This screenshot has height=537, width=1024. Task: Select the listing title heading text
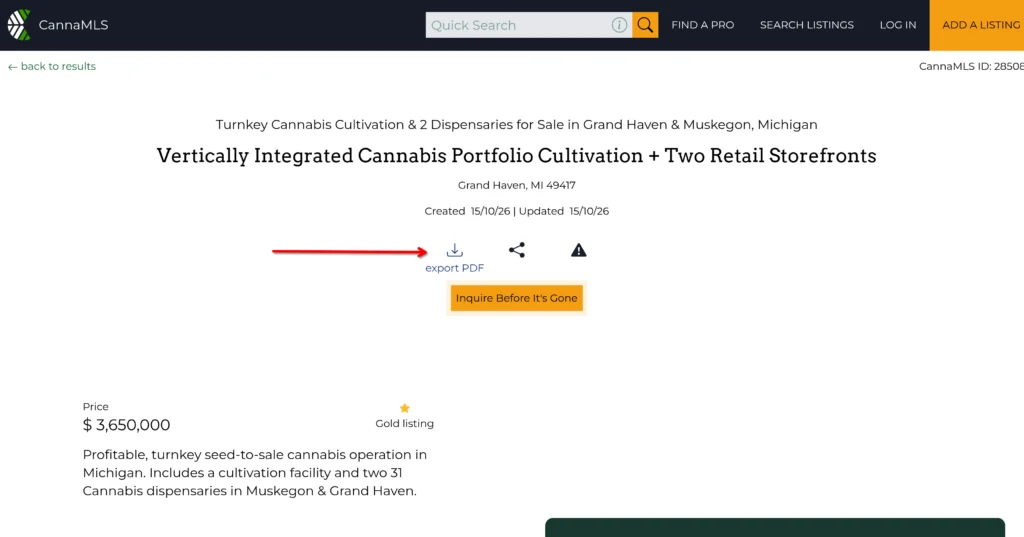pyautogui.click(x=517, y=155)
